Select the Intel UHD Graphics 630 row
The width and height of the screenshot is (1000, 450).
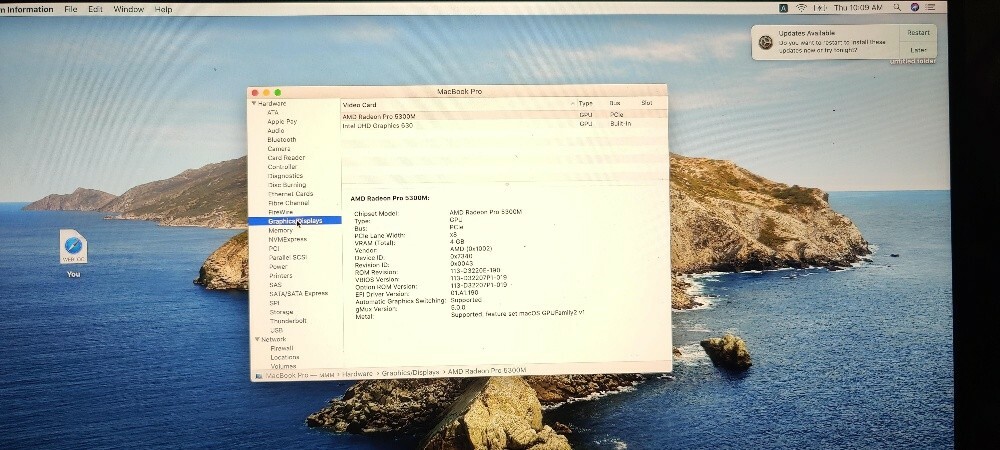click(504, 125)
